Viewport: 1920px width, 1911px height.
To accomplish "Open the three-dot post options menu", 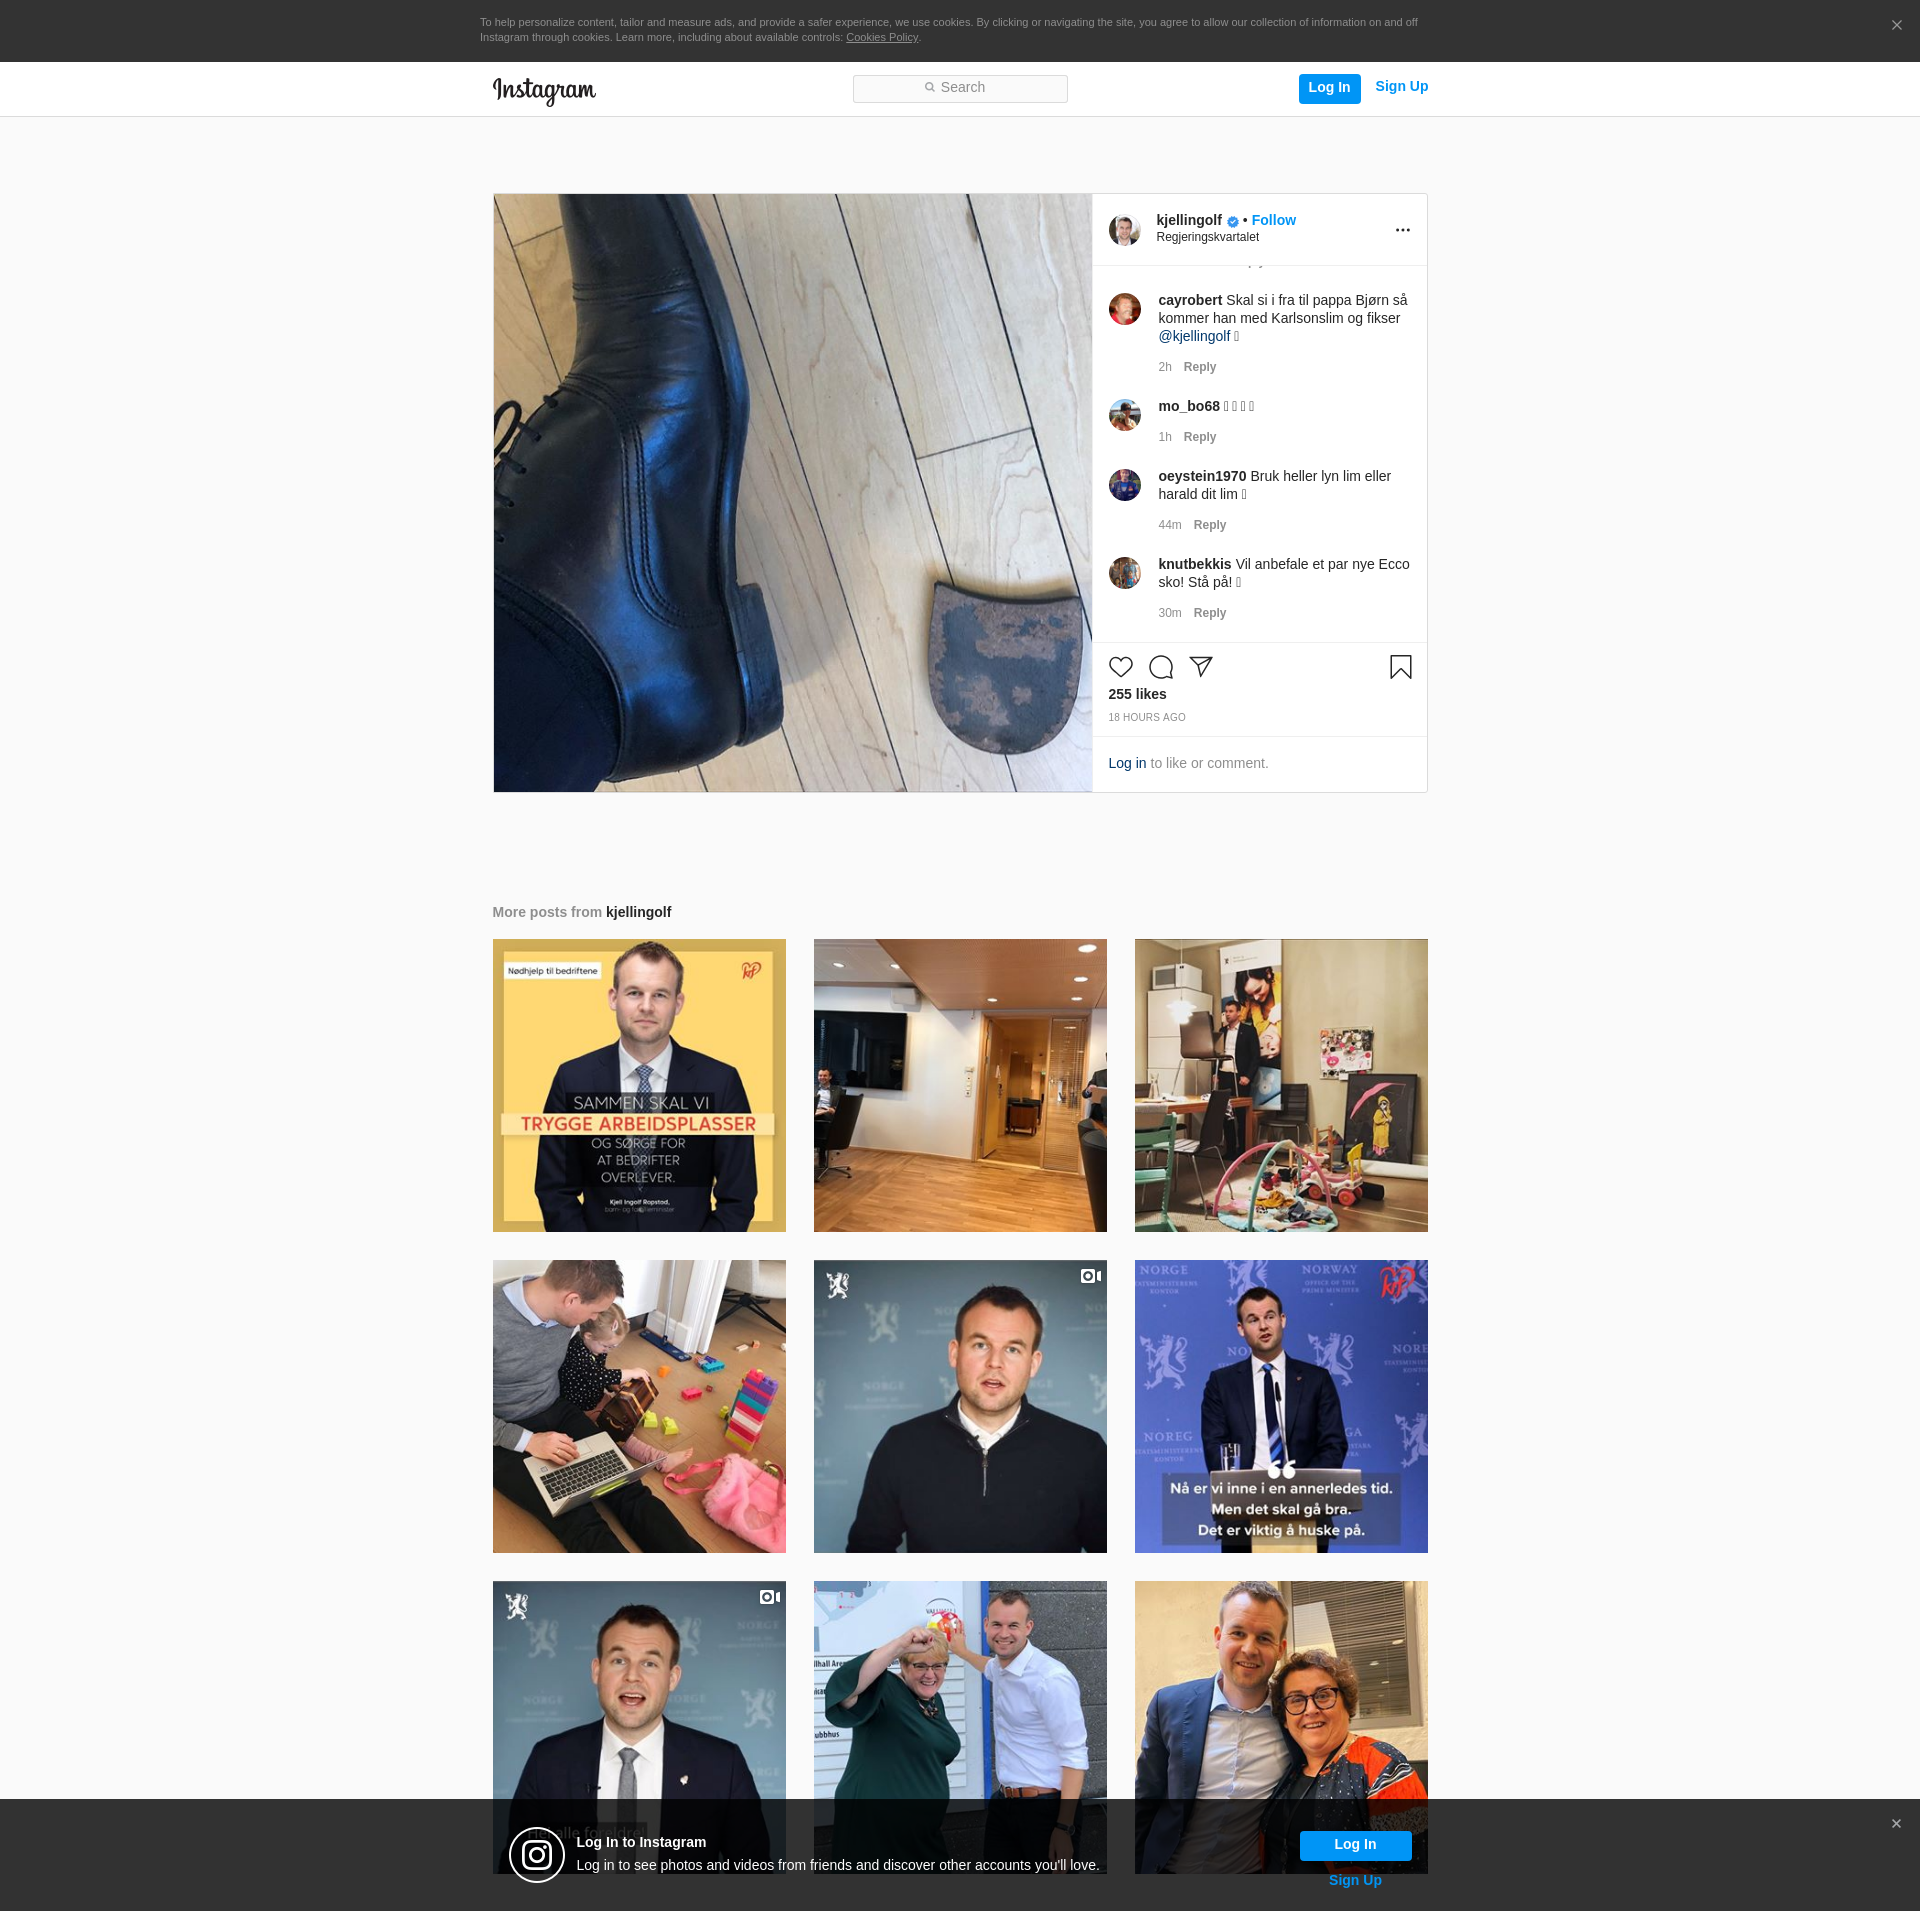I will point(1403,230).
